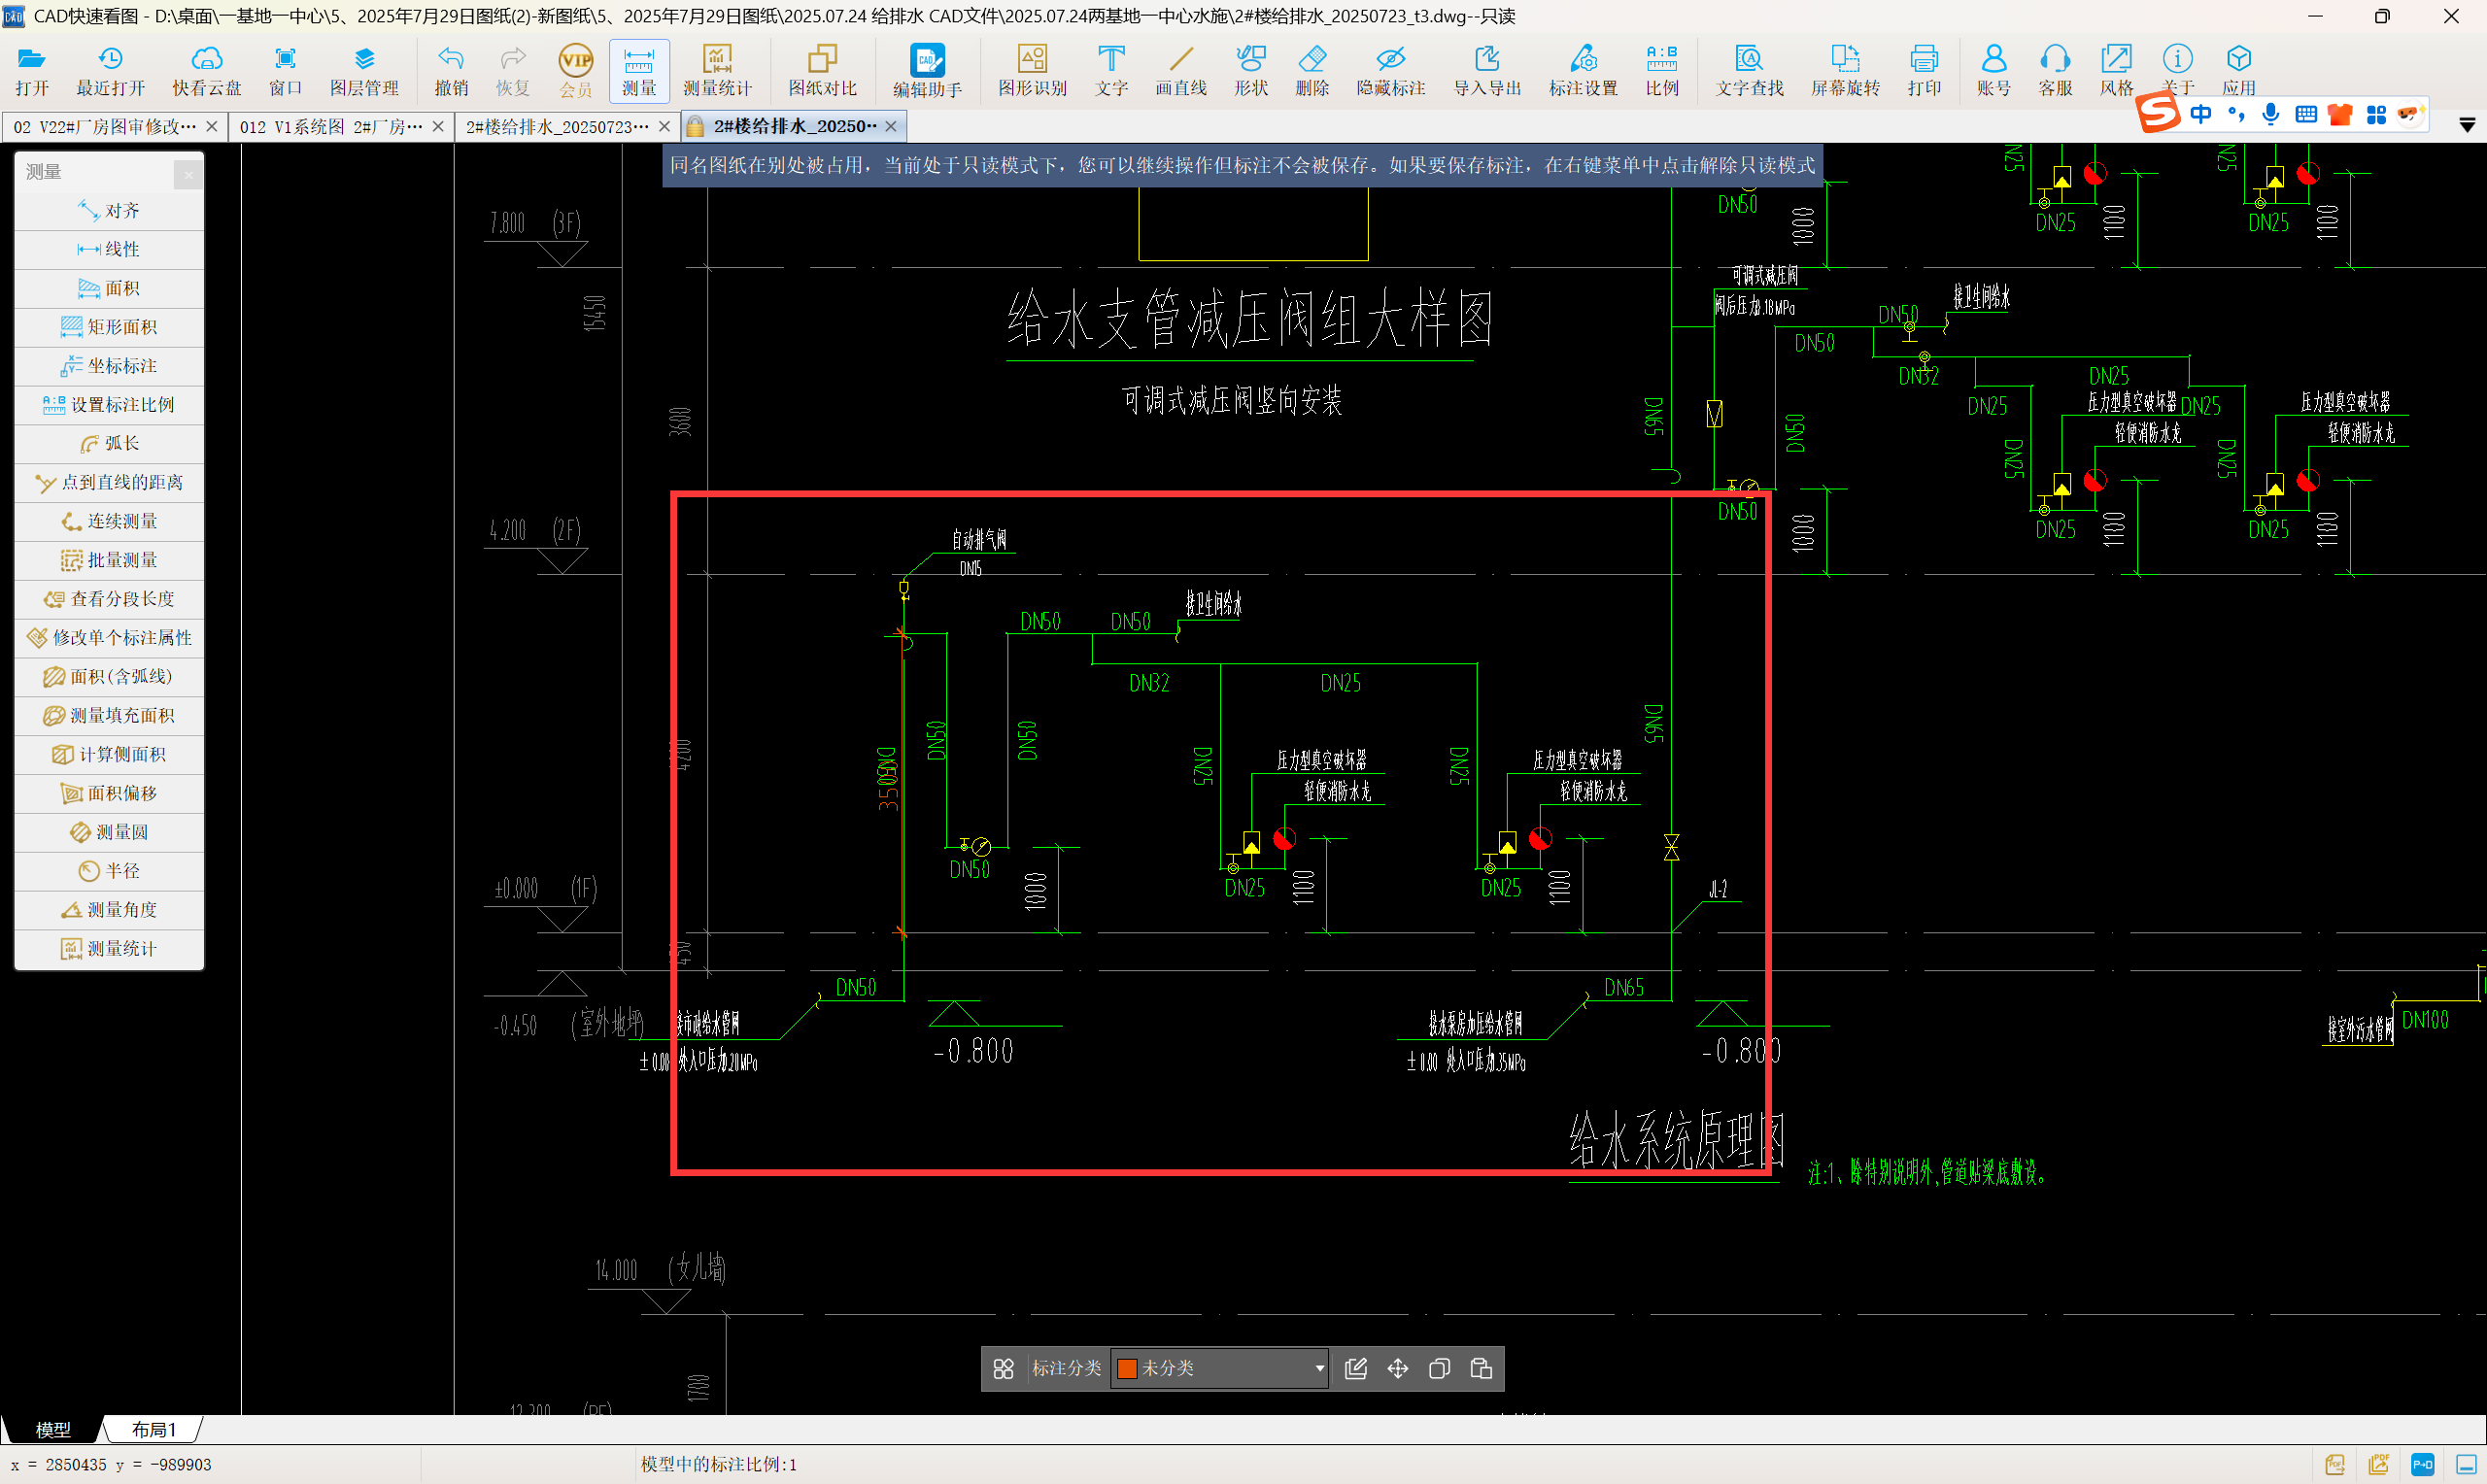Choose 线性 linear measurement
The image size is (2487, 1484).
click(110, 249)
